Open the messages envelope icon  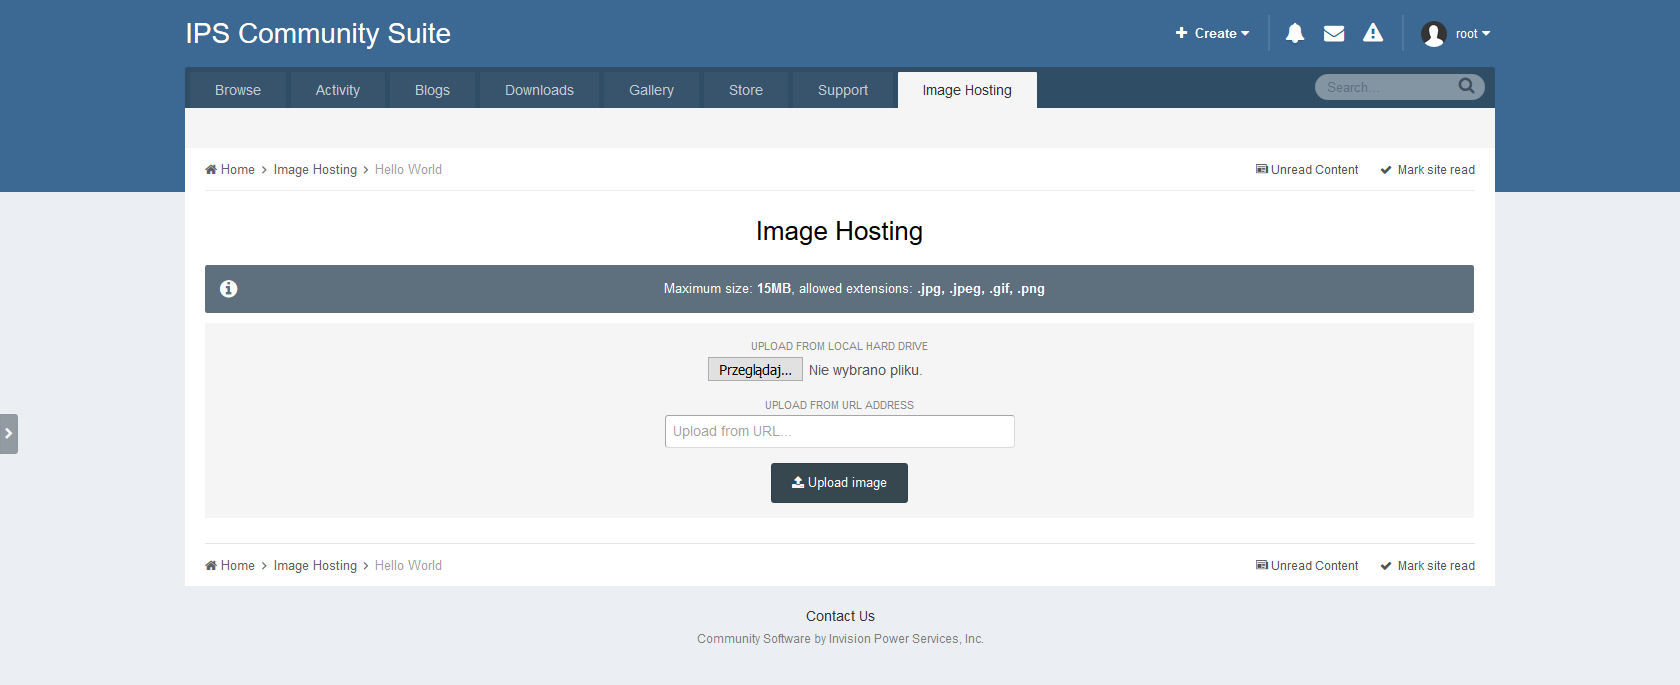(1334, 33)
